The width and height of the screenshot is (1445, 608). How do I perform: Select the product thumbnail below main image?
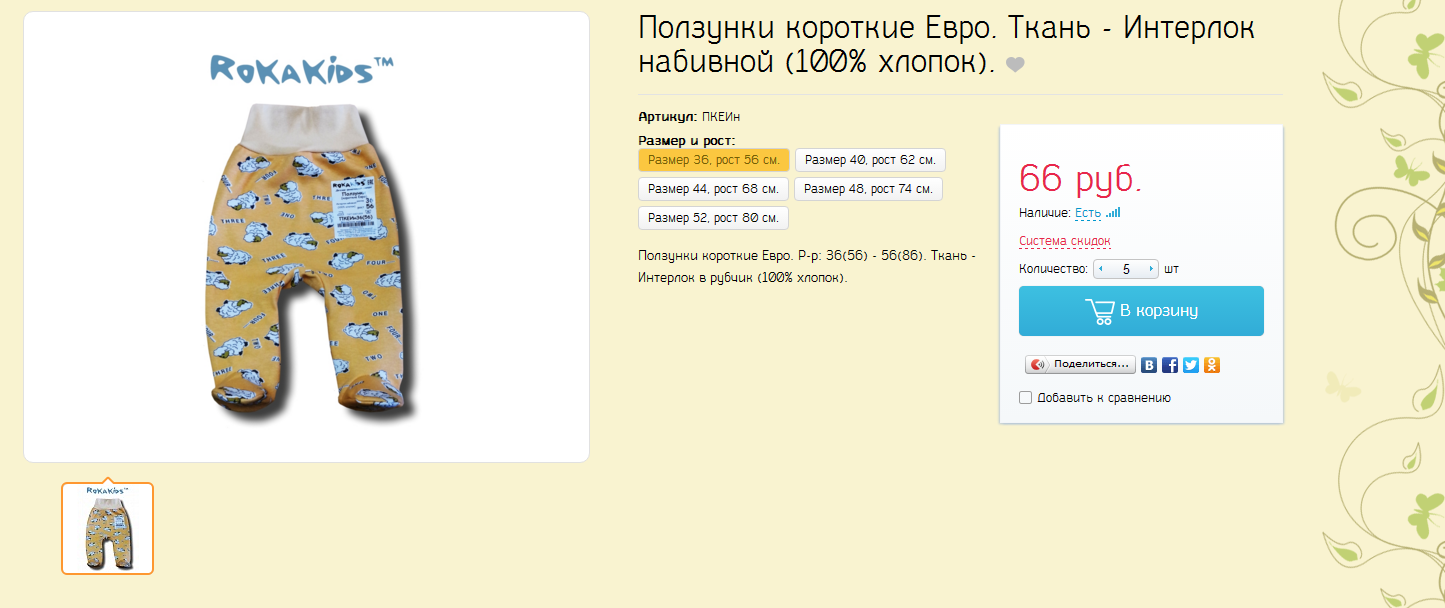[x=107, y=528]
